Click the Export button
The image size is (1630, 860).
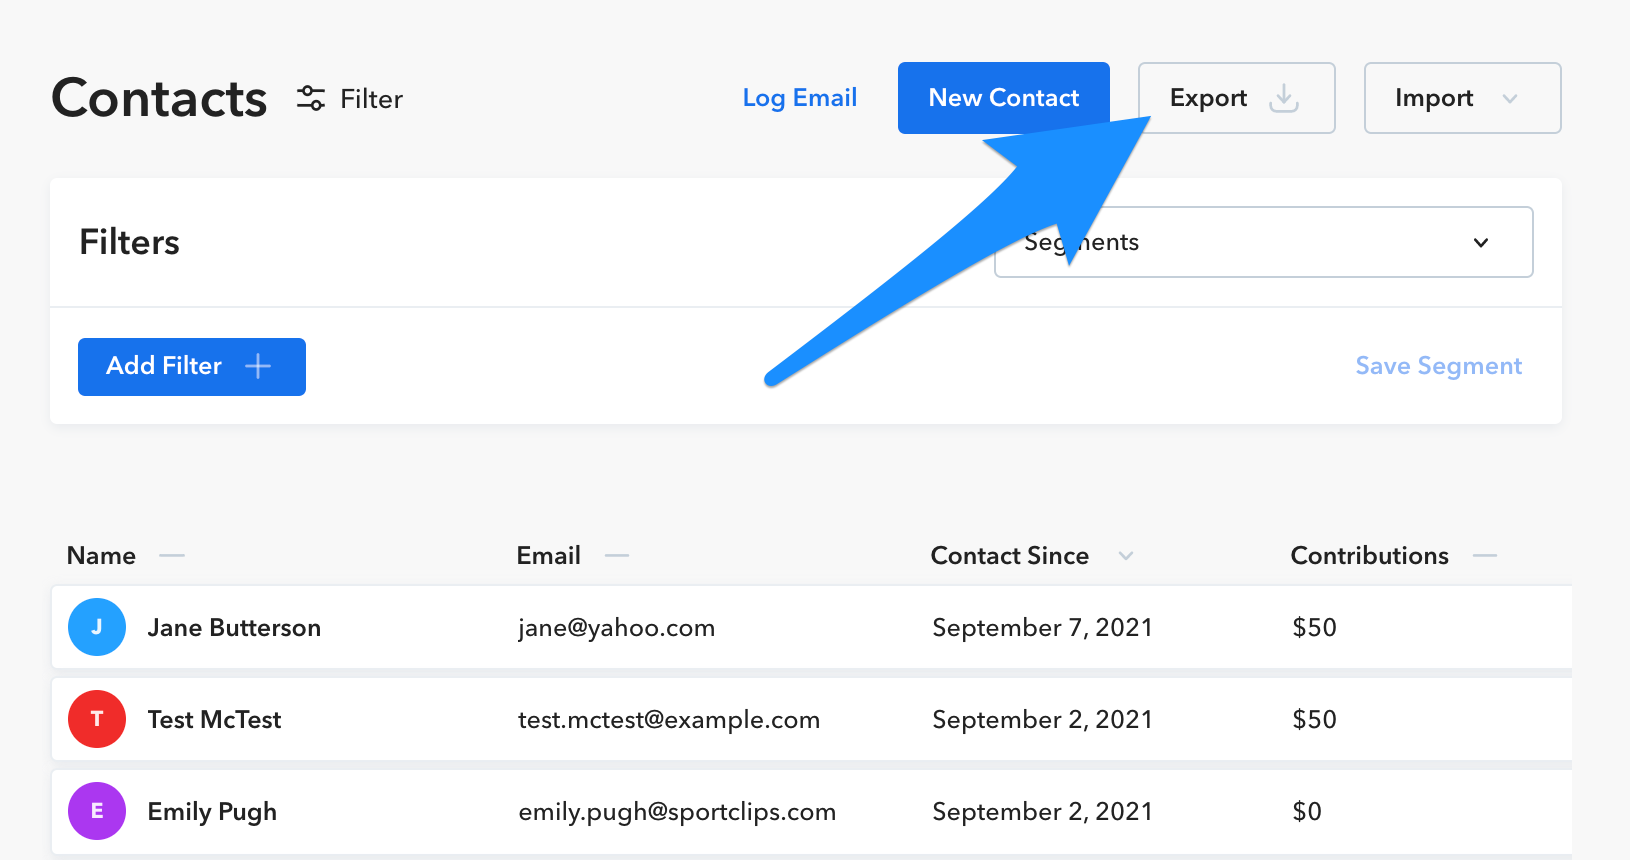[x=1237, y=98]
